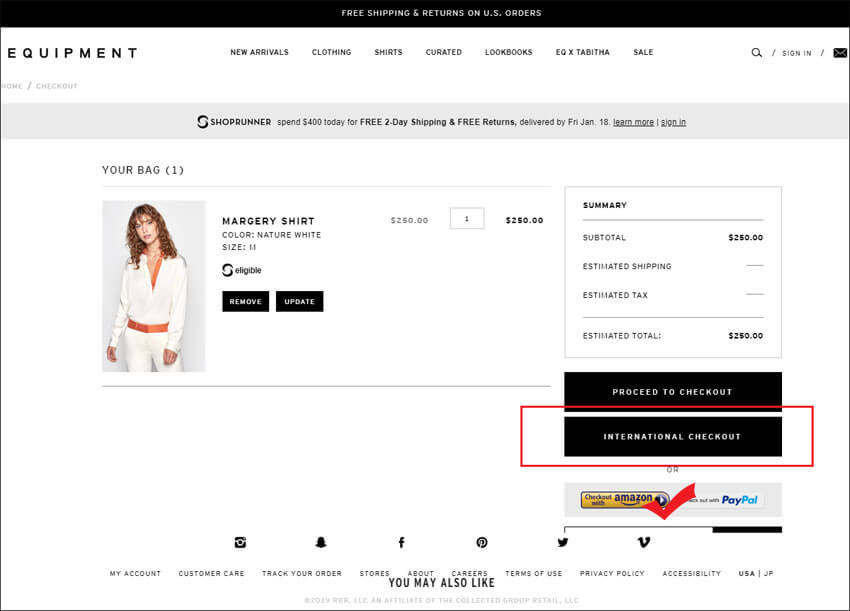
Task: Open Stores footer link
Action: (x=375, y=573)
